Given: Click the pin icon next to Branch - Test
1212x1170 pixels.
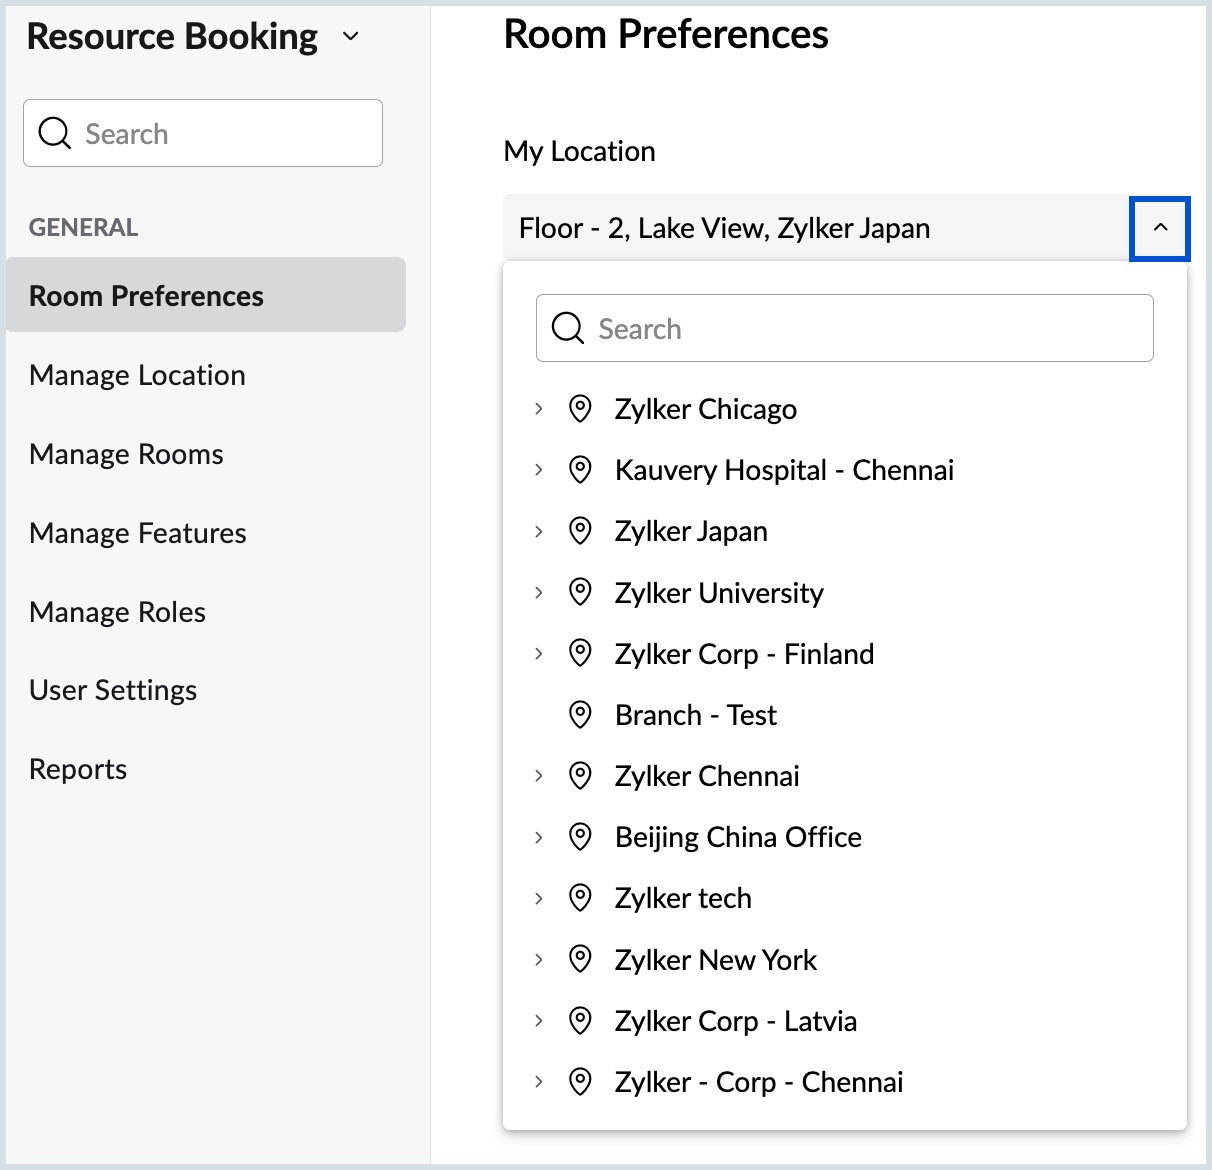Looking at the screenshot, I should pos(580,715).
